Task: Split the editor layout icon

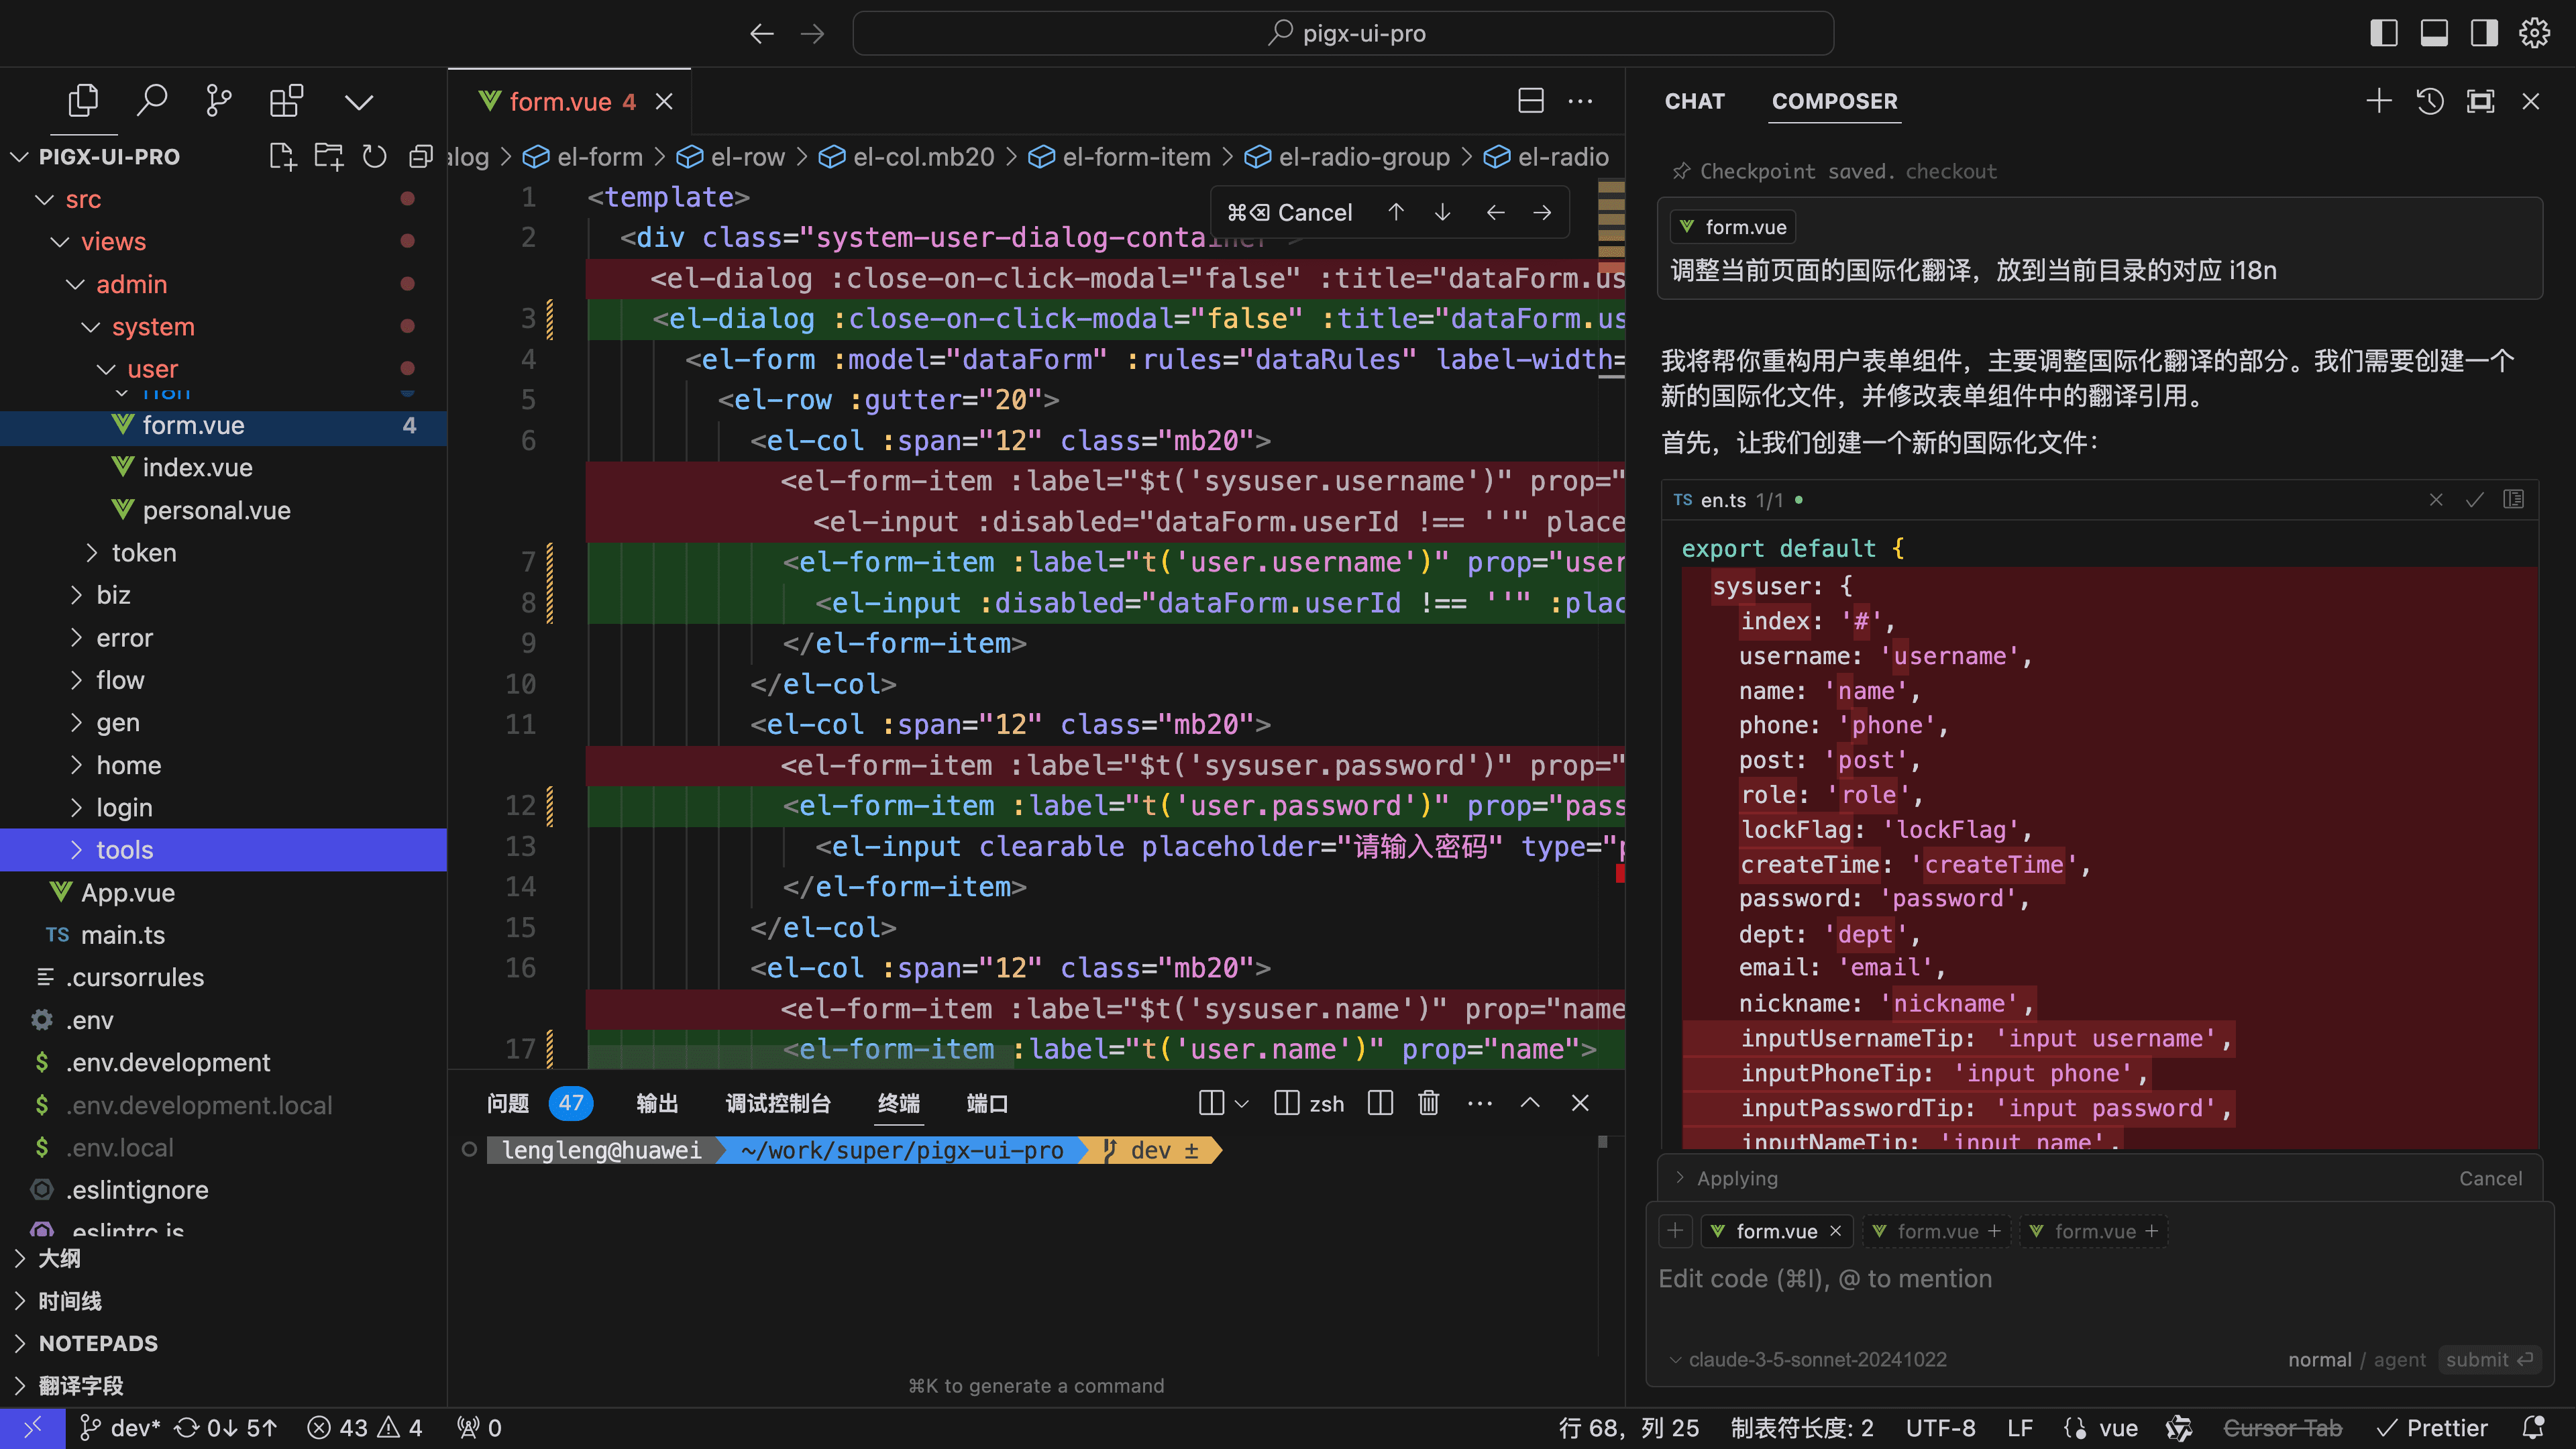Action: pyautogui.click(x=1531, y=101)
